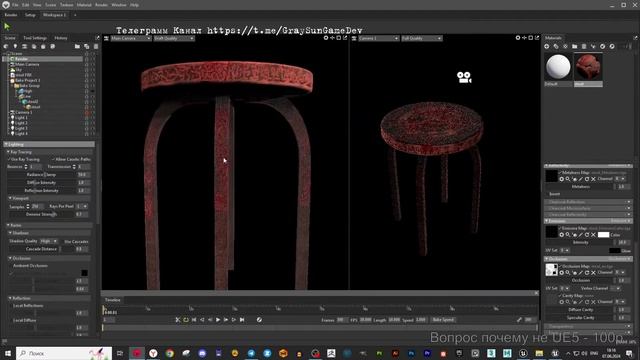Open the Full Quality dropdown
Viewport: 640px width, 360px height.
tap(422, 38)
